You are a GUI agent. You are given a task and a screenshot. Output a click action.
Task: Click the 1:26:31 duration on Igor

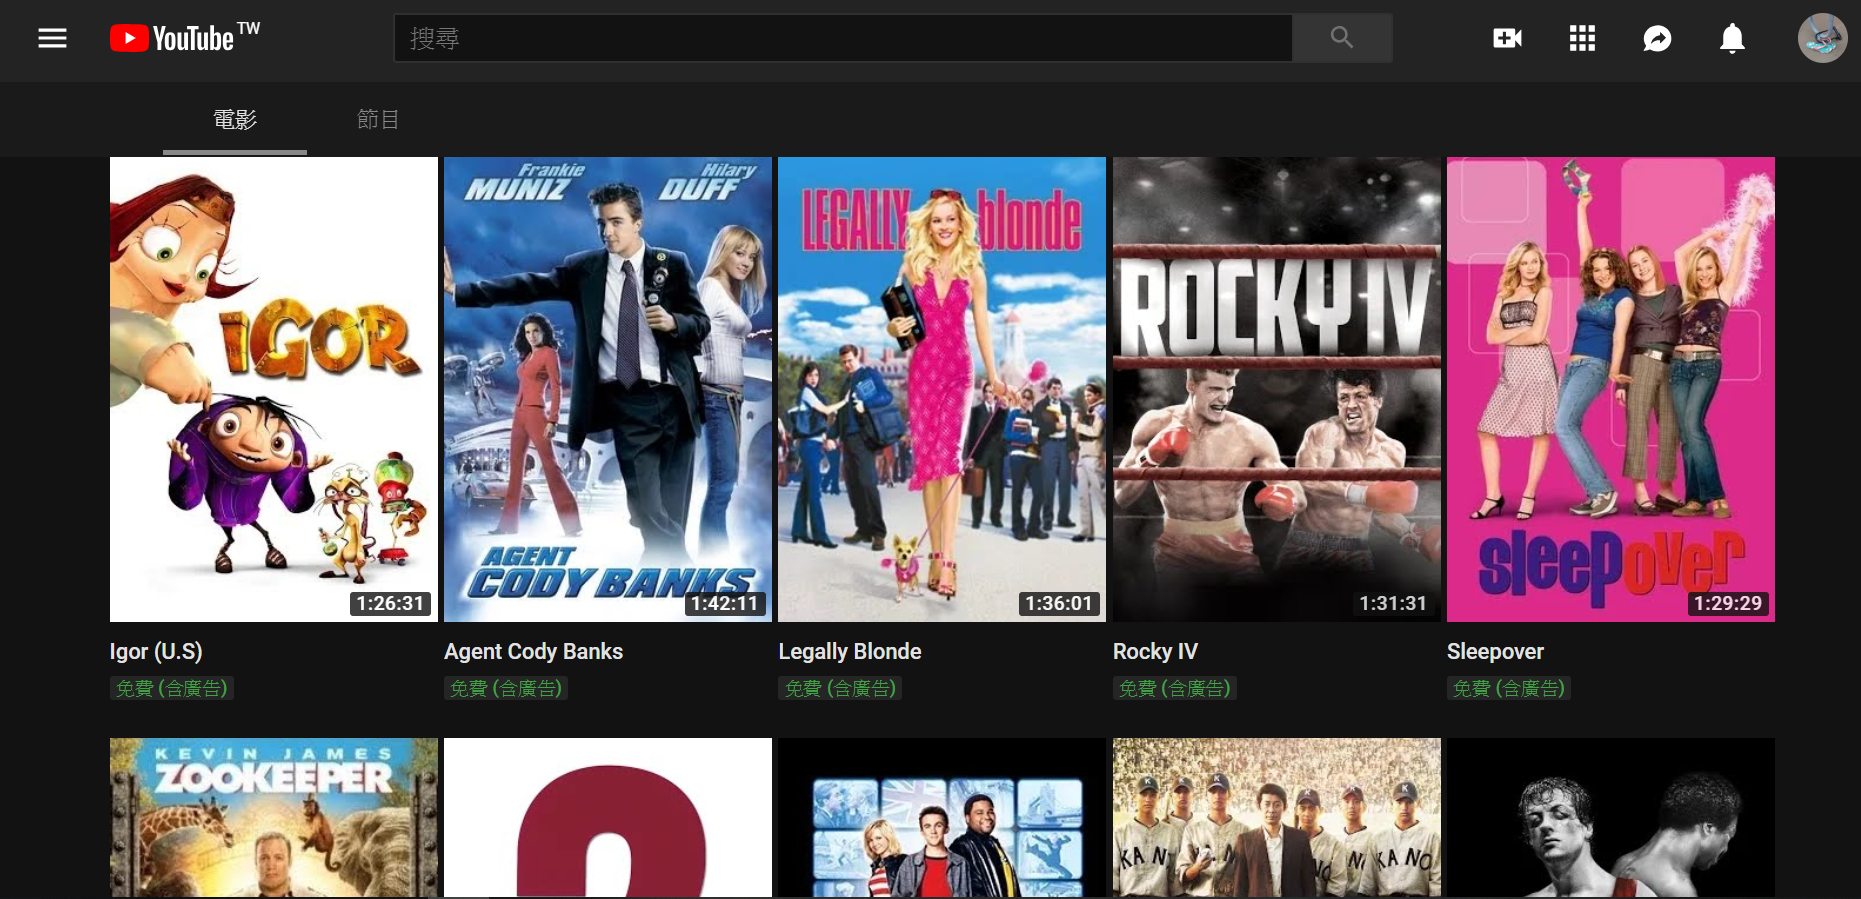tap(391, 603)
